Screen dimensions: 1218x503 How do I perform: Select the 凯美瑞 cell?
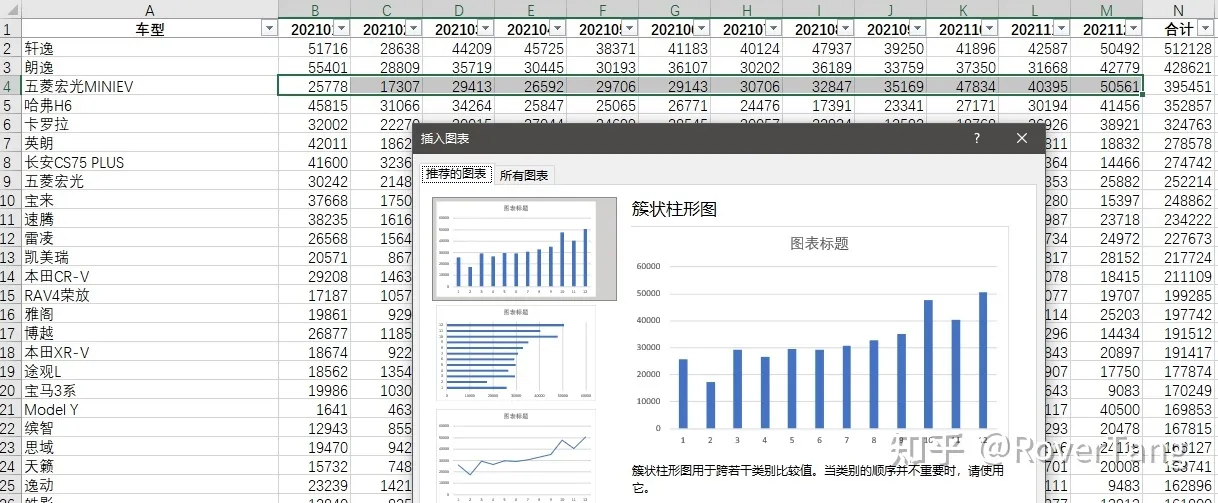150,257
